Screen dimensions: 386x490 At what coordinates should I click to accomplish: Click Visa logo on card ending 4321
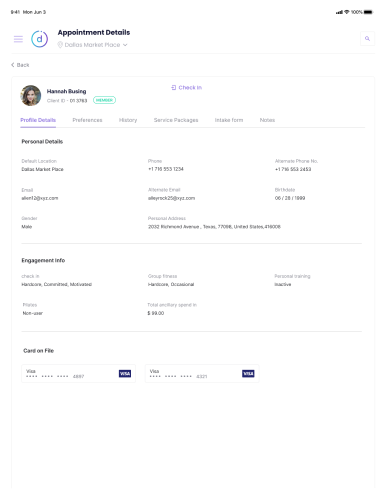coord(248,374)
